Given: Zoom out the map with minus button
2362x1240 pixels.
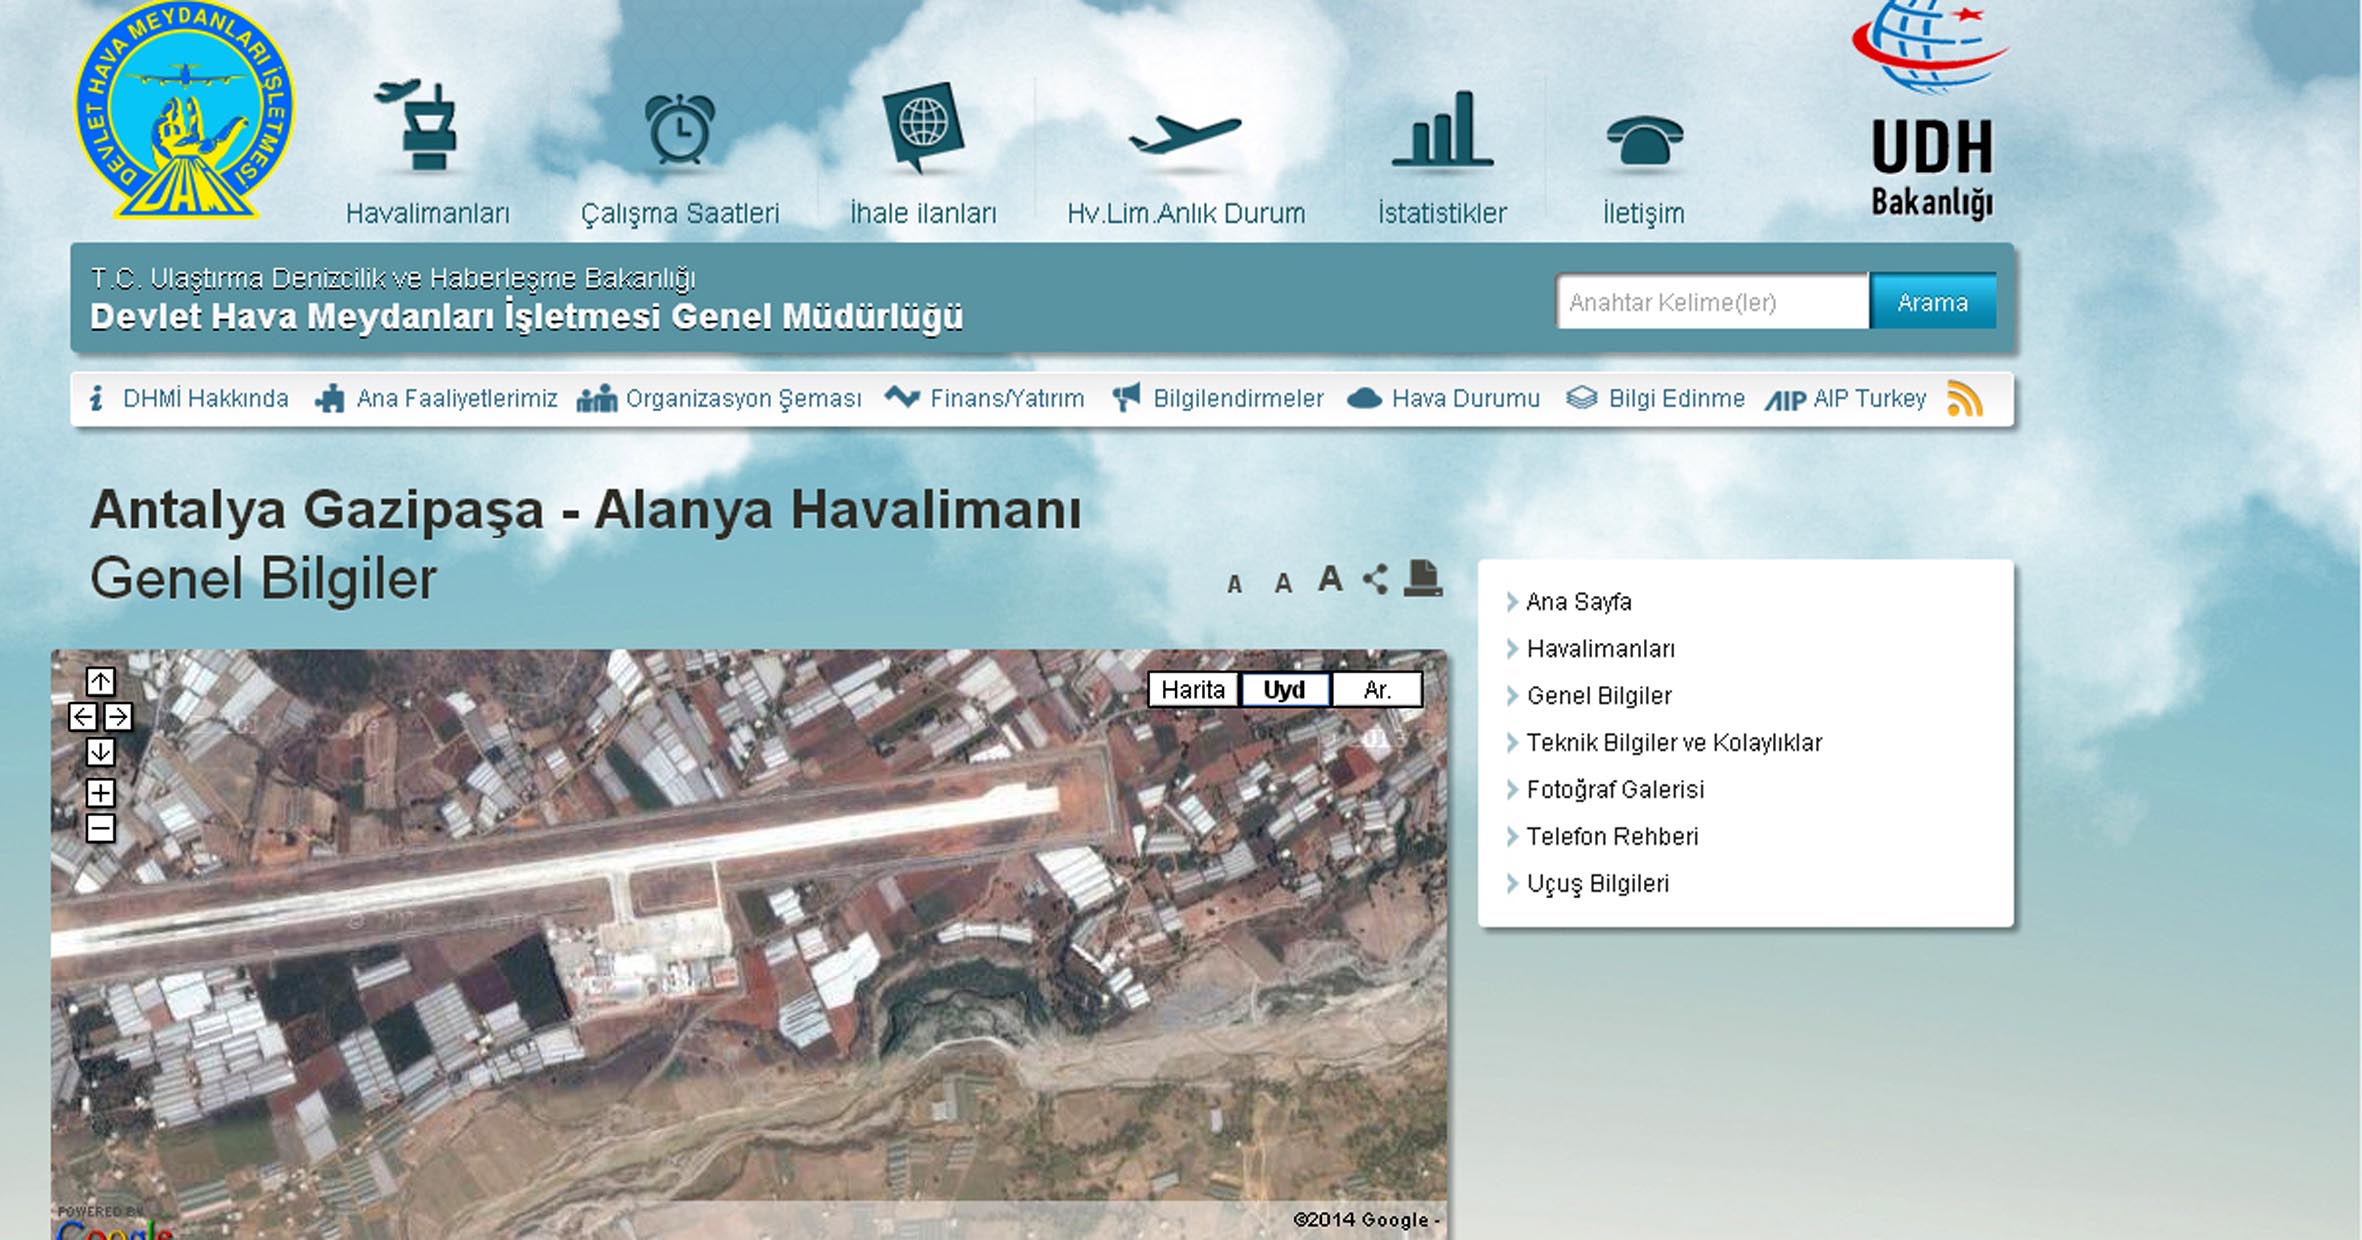Looking at the screenshot, I should [100, 828].
